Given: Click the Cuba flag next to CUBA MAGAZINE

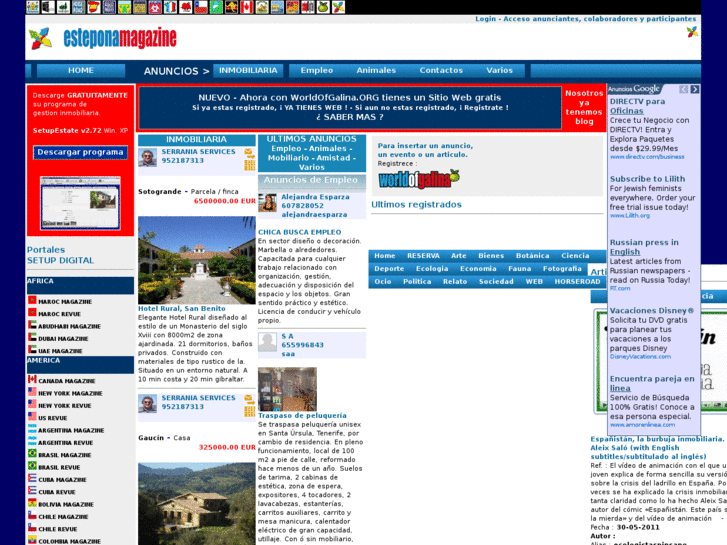Looking at the screenshot, I should coord(32,478).
